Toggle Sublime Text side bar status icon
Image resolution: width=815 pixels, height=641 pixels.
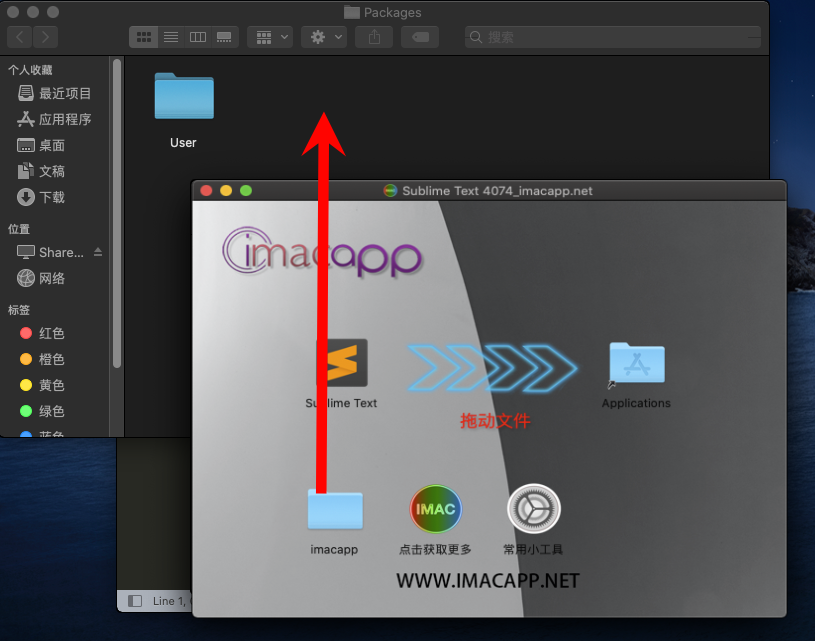pos(135,601)
